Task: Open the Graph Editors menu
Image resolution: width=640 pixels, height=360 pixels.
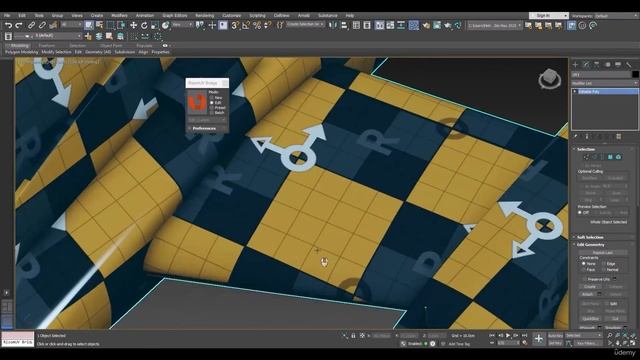Action: [175, 16]
